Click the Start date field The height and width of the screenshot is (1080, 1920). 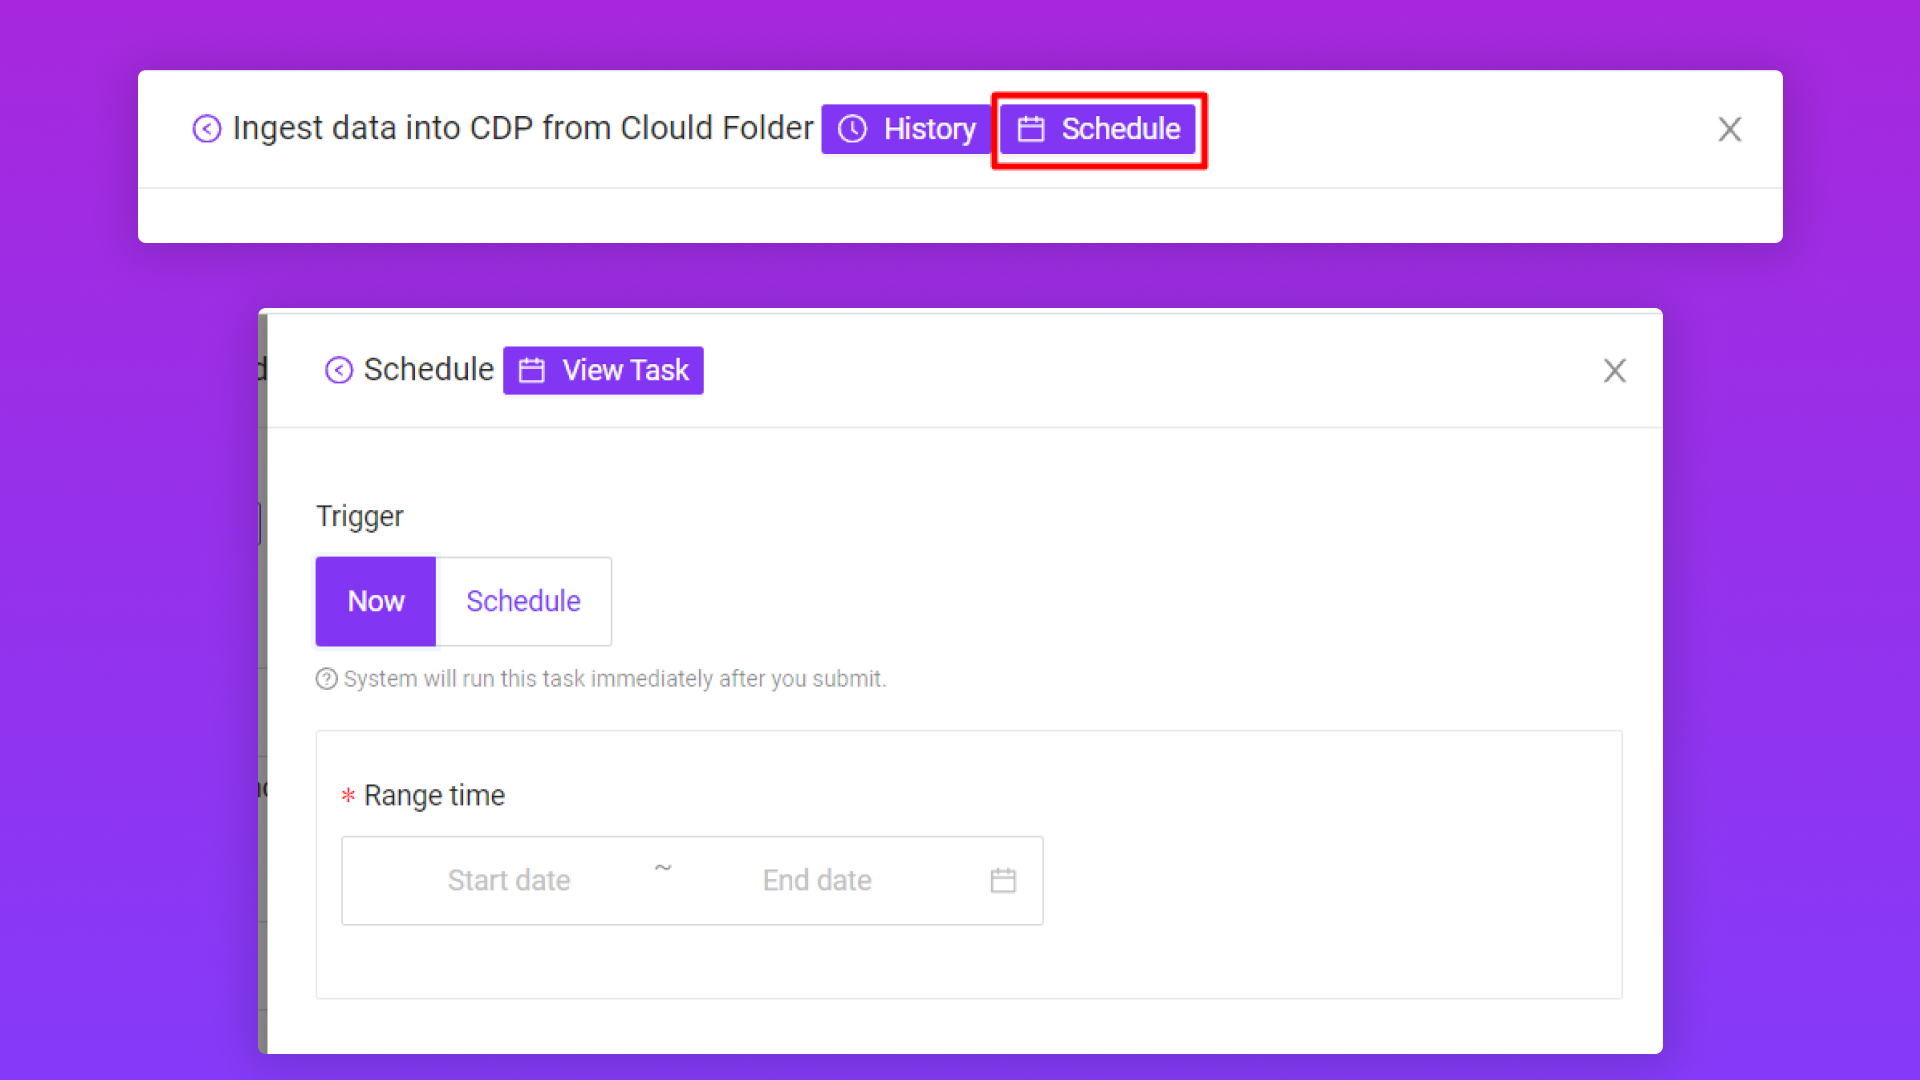508,880
